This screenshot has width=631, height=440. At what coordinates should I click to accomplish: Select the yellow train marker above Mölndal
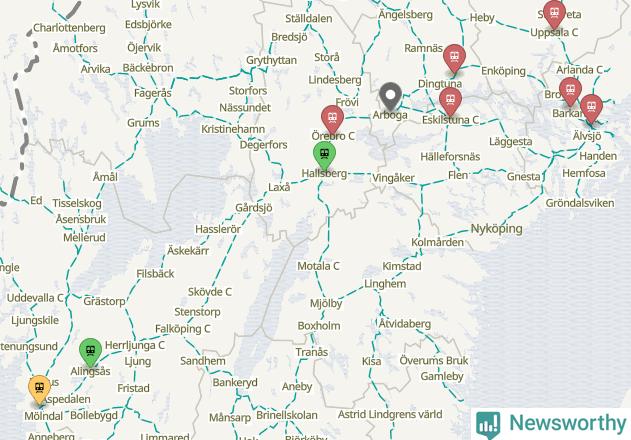click(39, 389)
